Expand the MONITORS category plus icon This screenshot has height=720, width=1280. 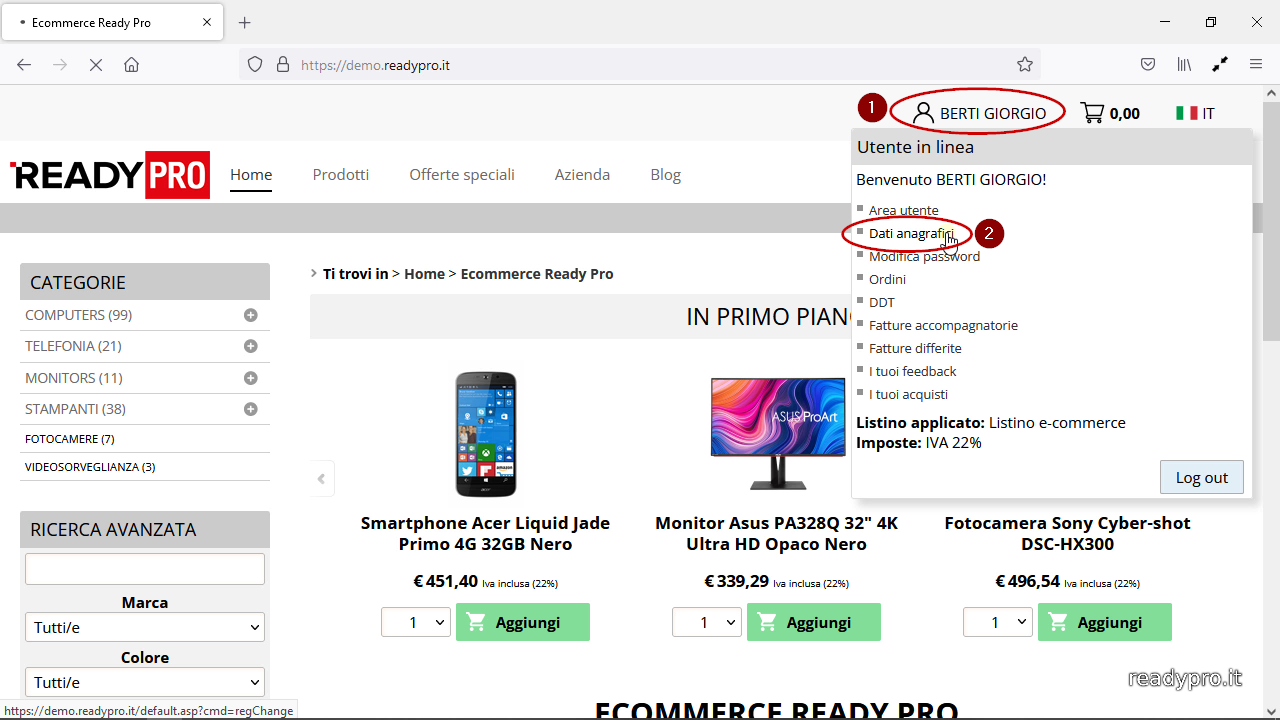251,378
